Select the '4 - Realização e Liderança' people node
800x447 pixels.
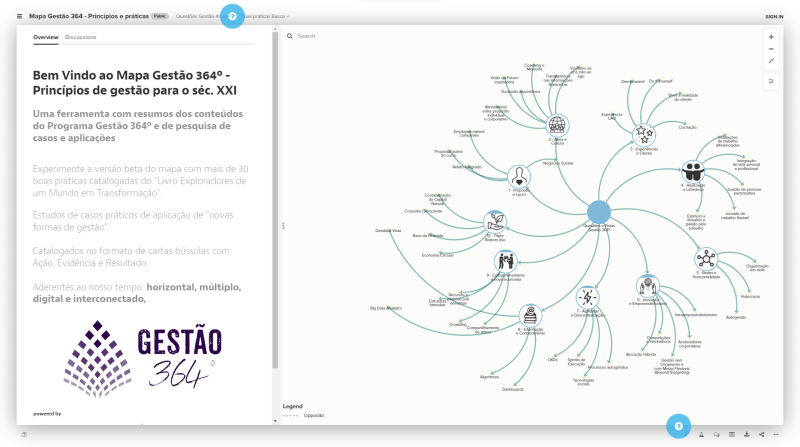coord(693,171)
